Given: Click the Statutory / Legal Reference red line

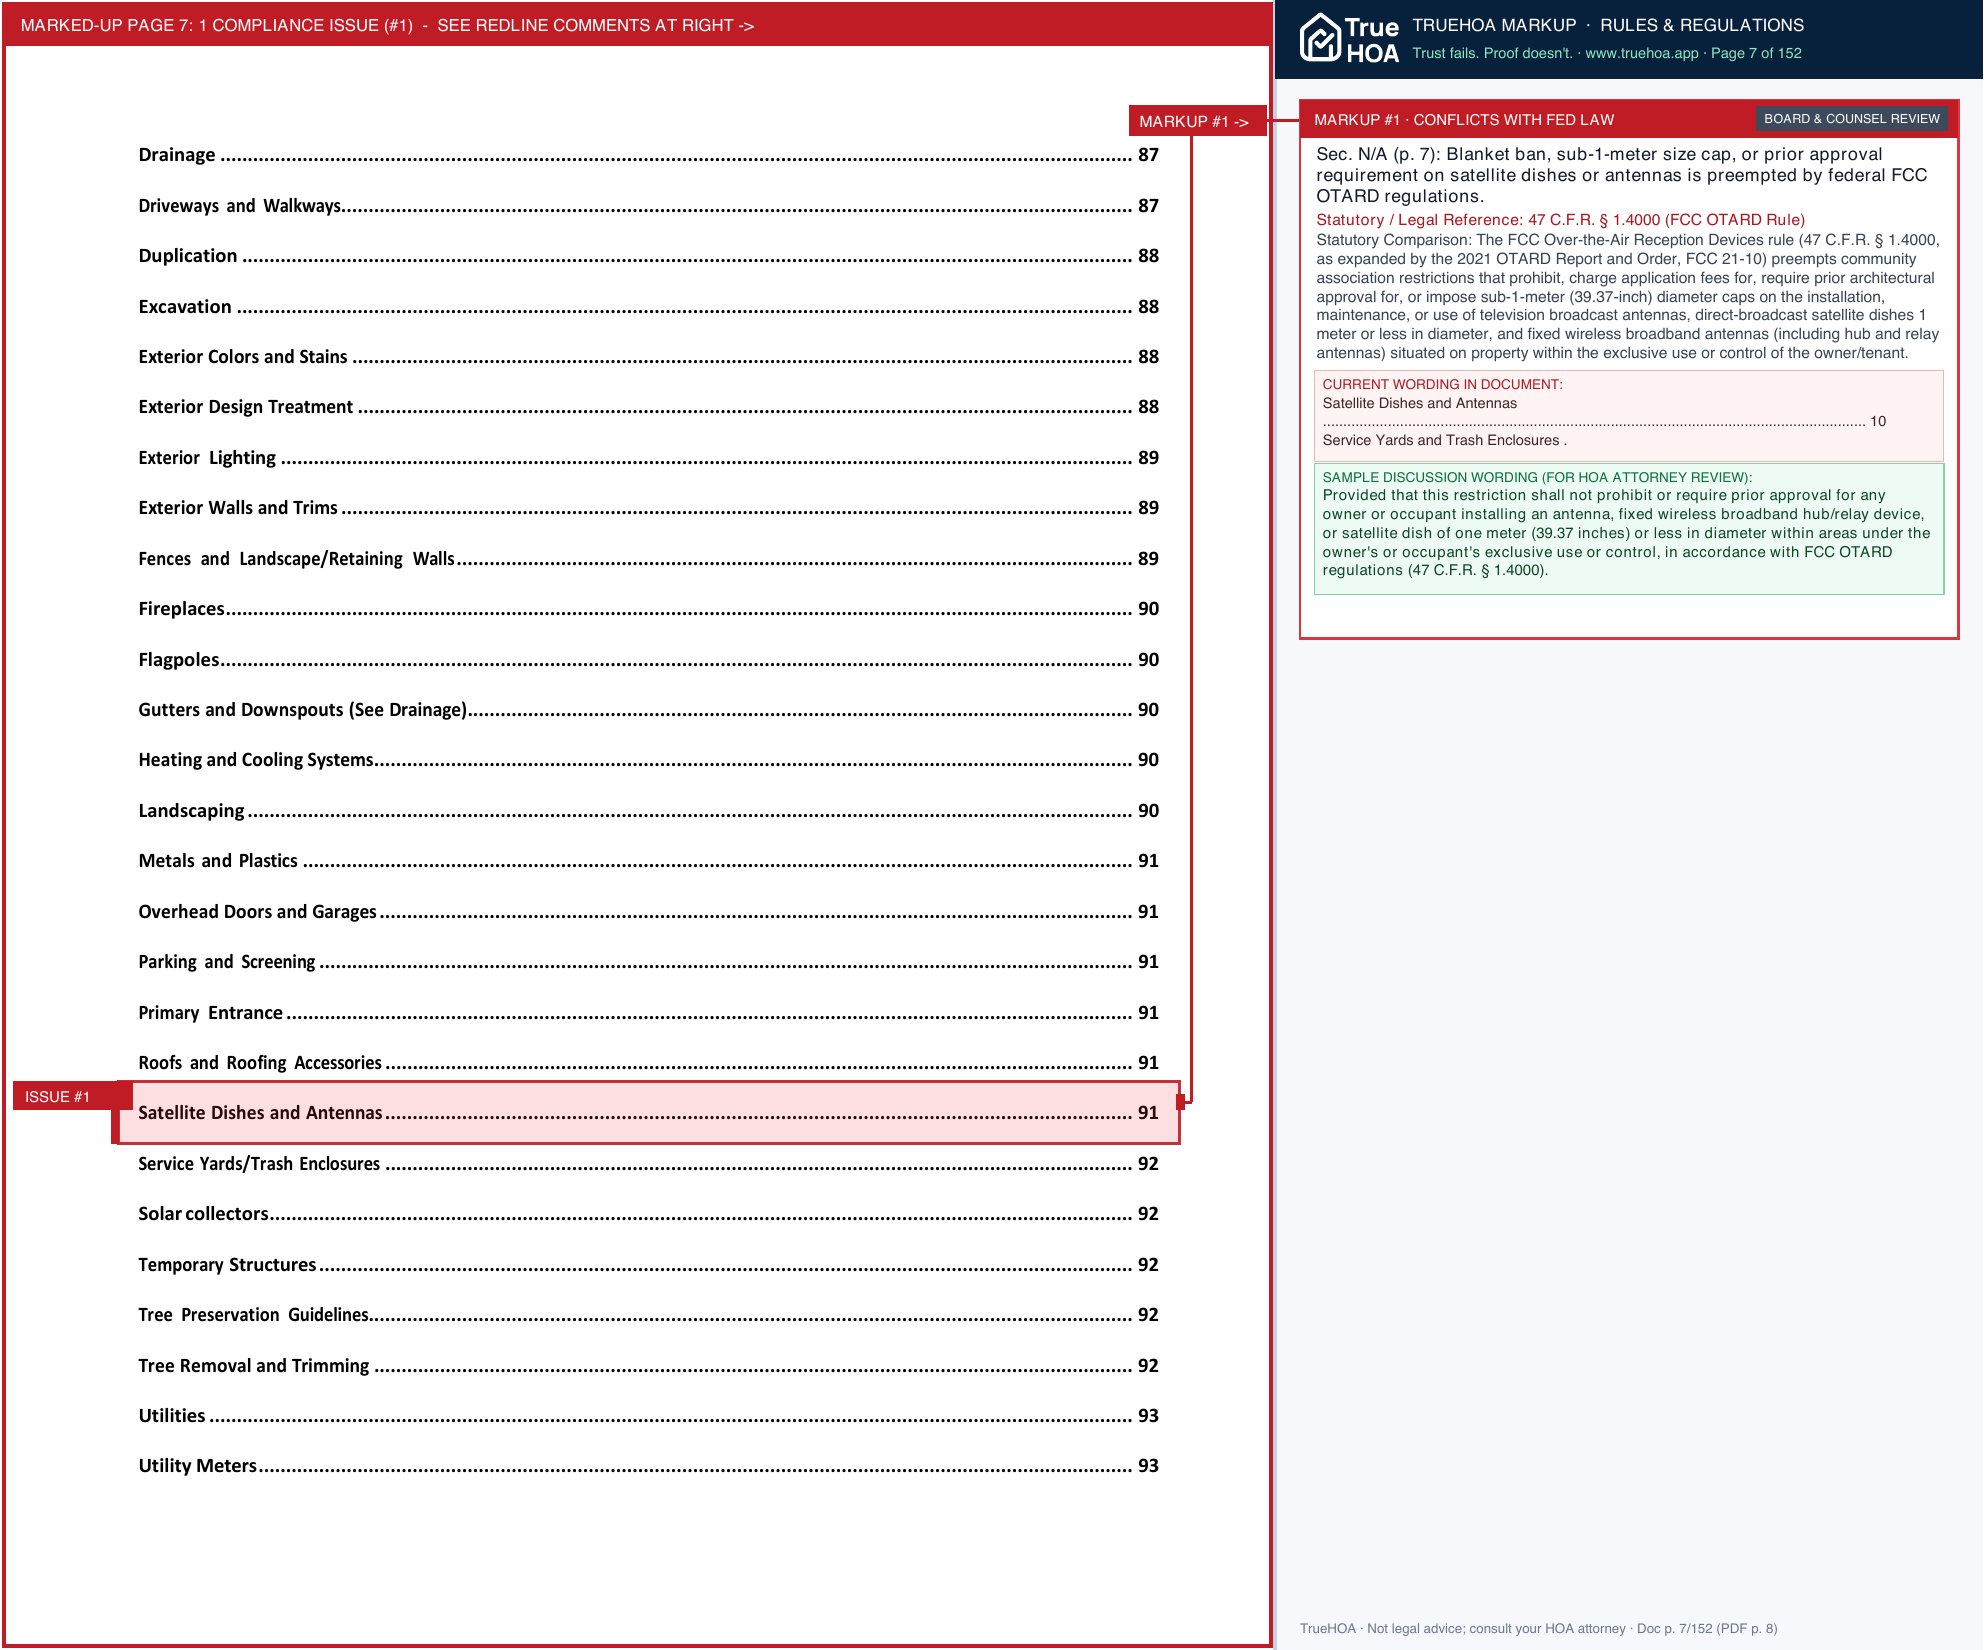Looking at the screenshot, I should click(1560, 220).
